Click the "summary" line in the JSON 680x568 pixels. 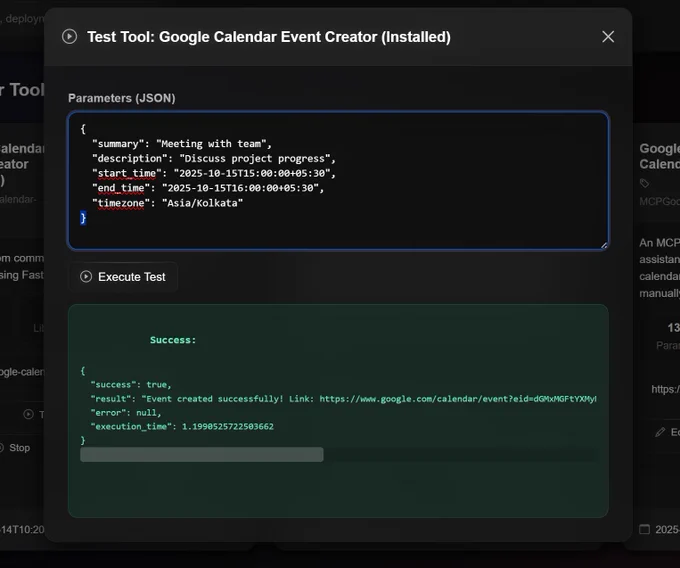click(182, 144)
